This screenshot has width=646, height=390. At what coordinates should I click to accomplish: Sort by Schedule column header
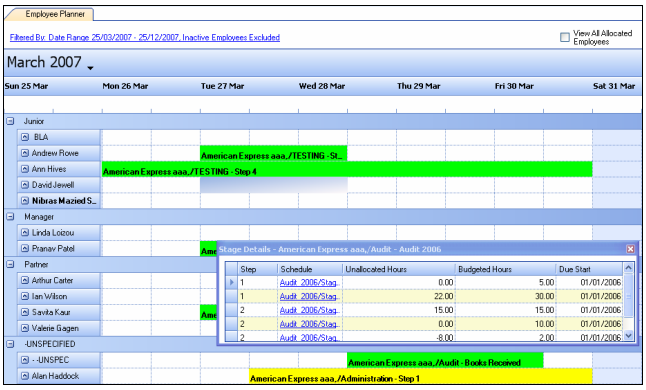tap(310, 269)
